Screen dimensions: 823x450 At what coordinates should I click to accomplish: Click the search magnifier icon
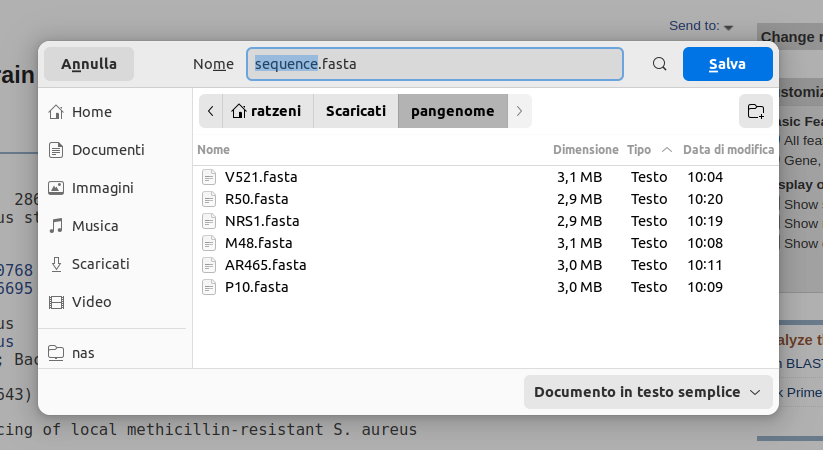coord(659,64)
